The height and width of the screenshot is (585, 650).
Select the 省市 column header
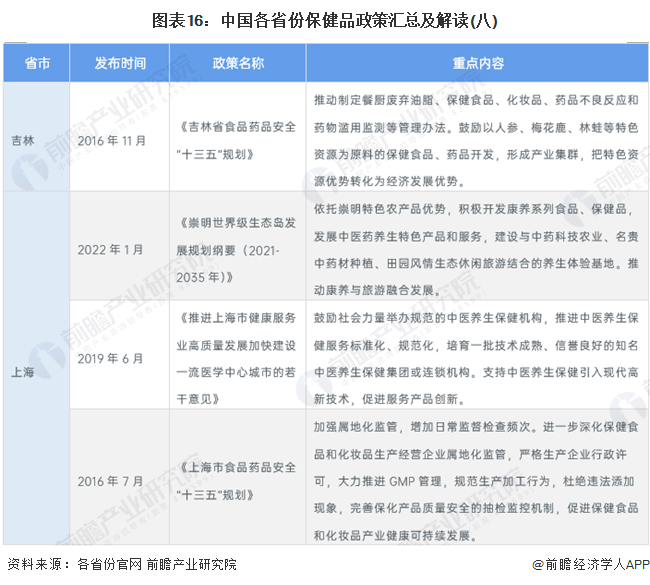tap(37, 63)
